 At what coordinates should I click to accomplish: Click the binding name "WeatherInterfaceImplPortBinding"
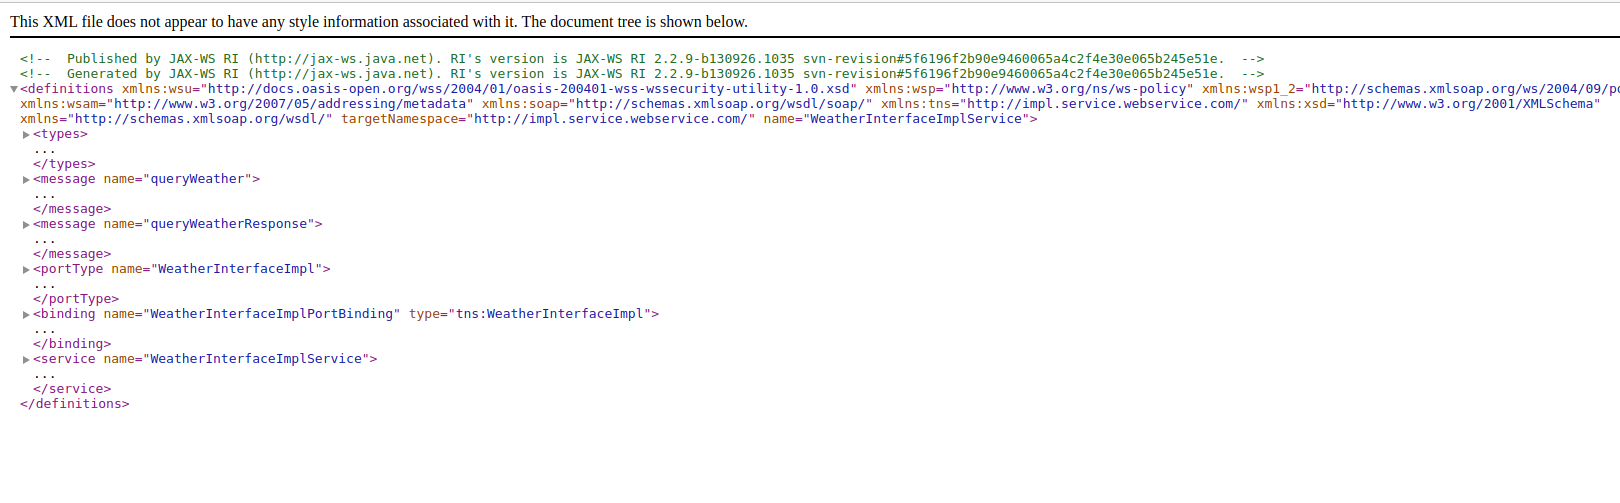click(x=271, y=314)
